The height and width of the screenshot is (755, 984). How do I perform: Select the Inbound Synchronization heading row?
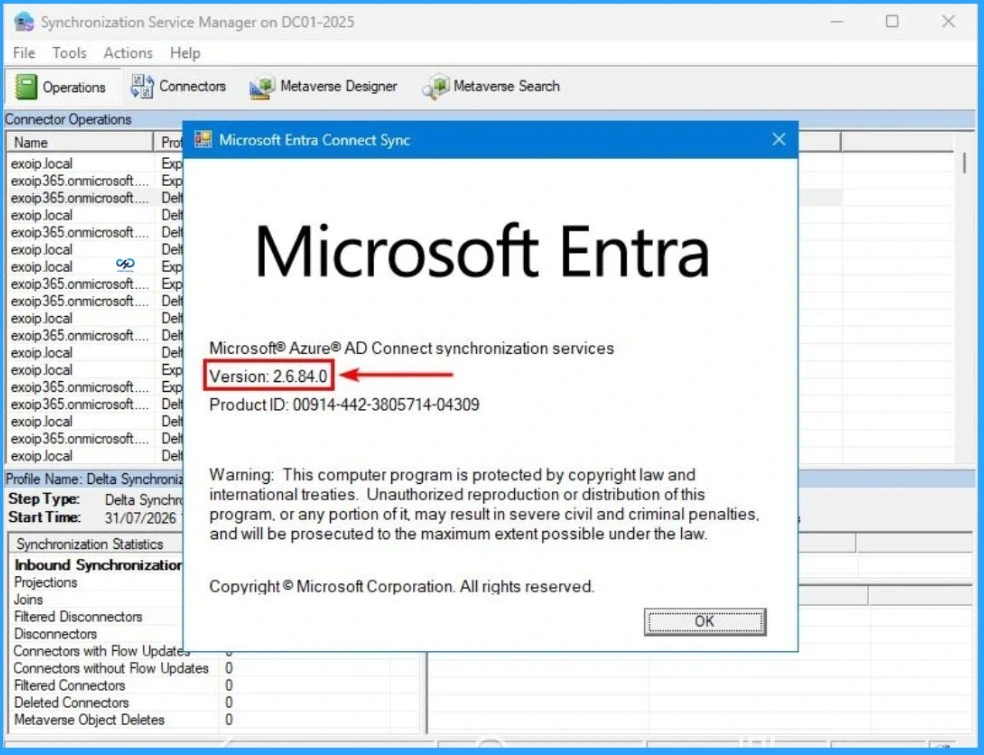(x=99, y=565)
